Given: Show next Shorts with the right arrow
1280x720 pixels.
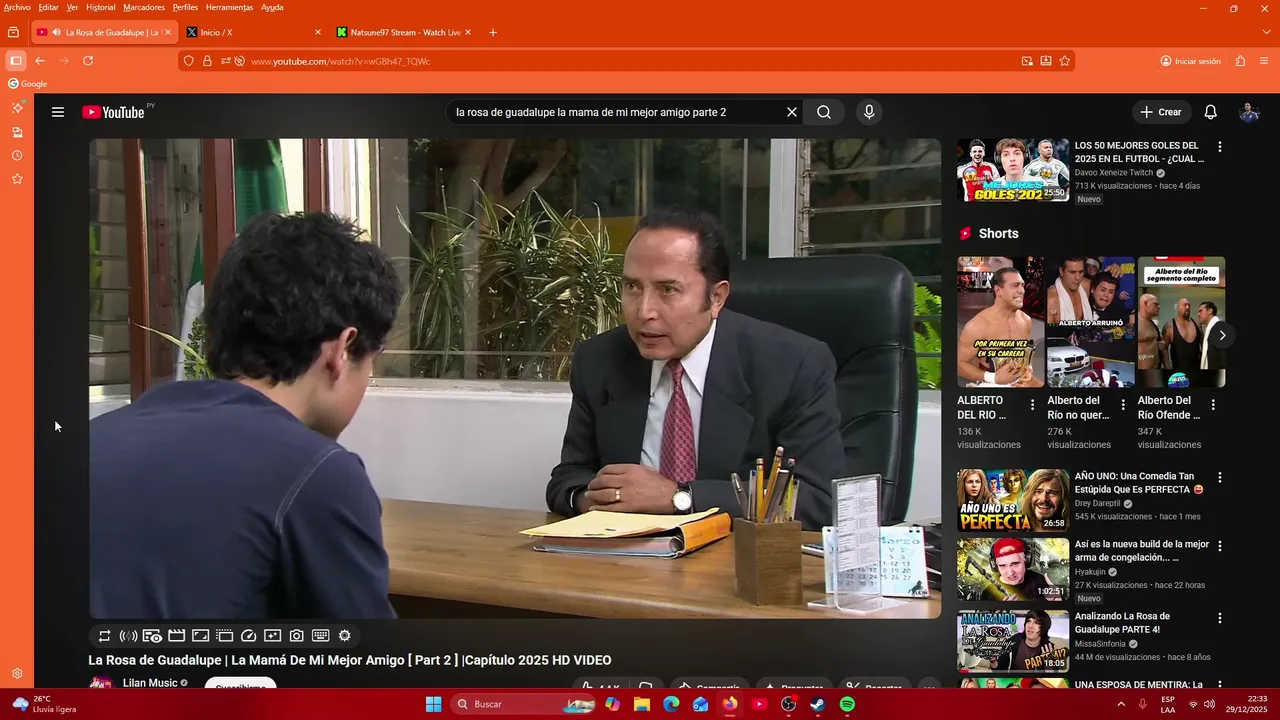Looking at the screenshot, I should tap(1222, 335).
